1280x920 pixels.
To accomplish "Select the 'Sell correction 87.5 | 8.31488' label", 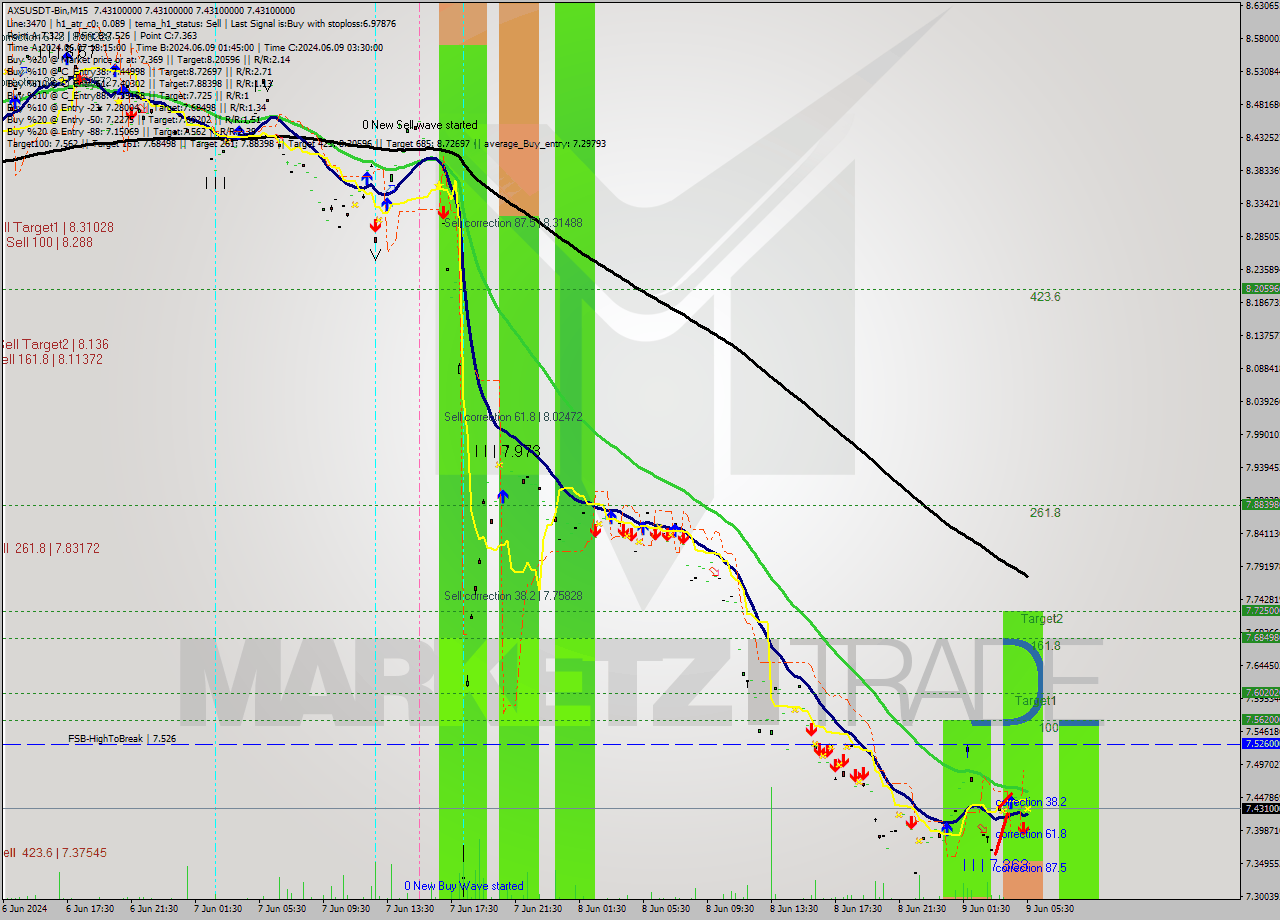I will coord(512,223).
